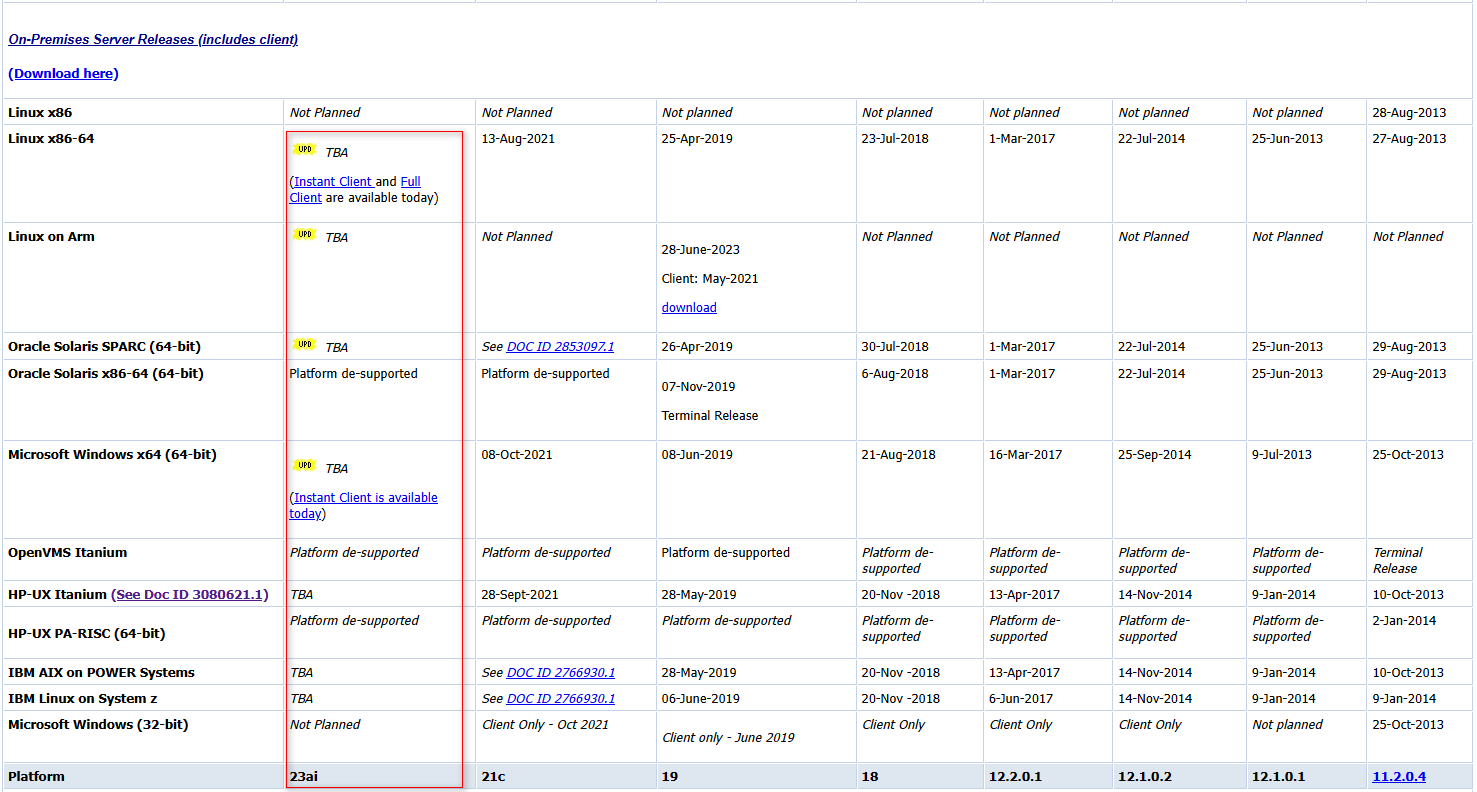1477x792 pixels.
Task: Click the 12.2.0.1 column label
Action: pos(1018,777)
